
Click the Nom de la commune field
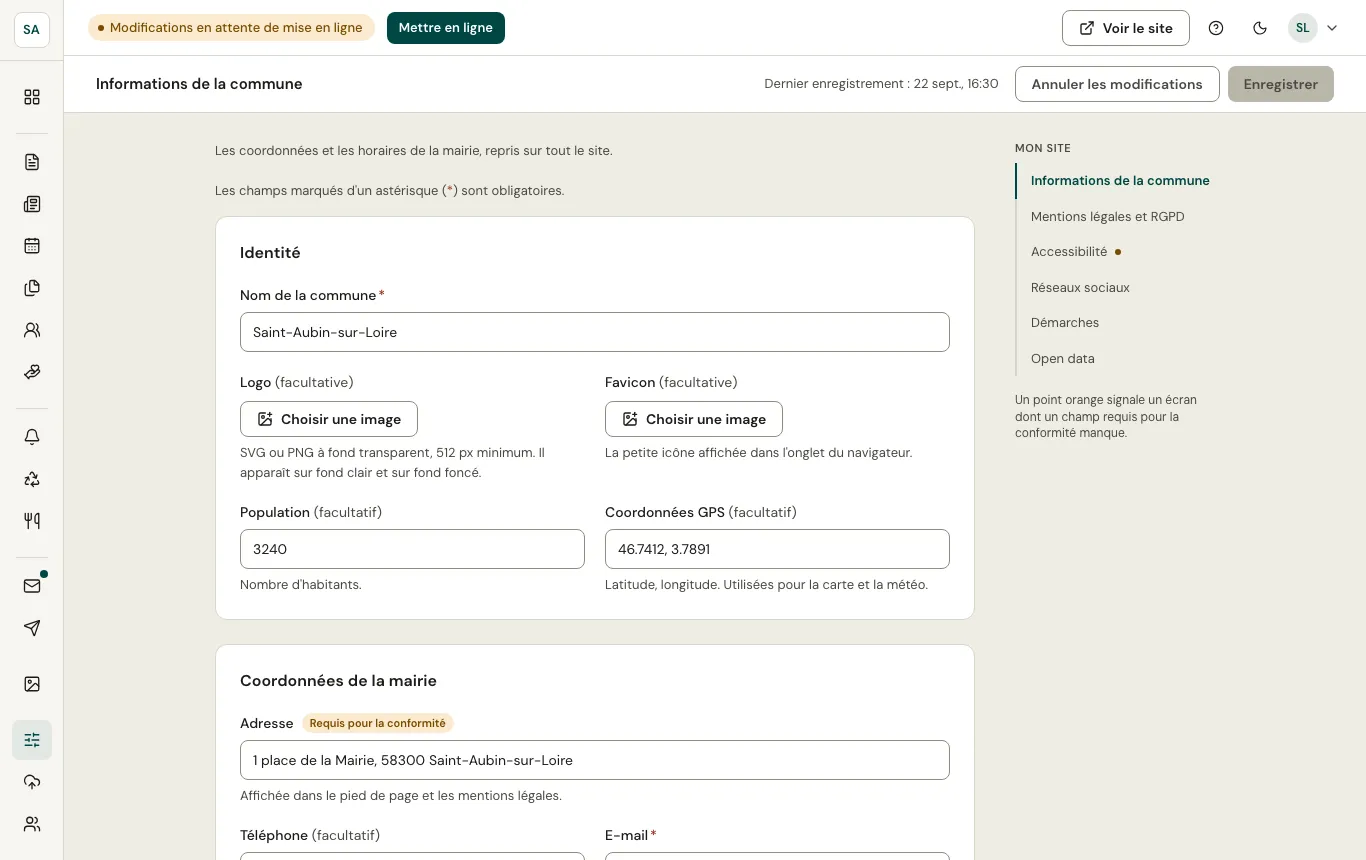pyautogui.click(x=595, y=332)
